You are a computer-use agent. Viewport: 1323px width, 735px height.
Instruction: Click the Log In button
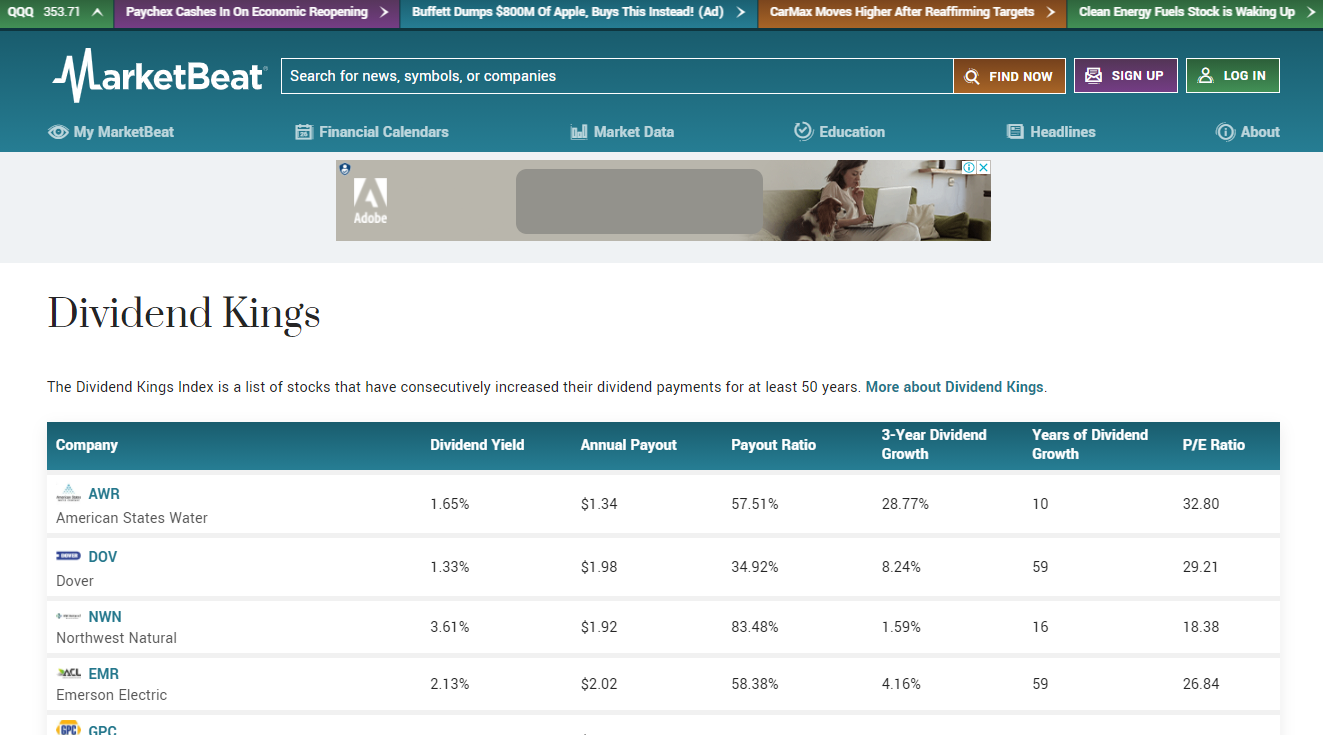click(x=1233, y=75)
